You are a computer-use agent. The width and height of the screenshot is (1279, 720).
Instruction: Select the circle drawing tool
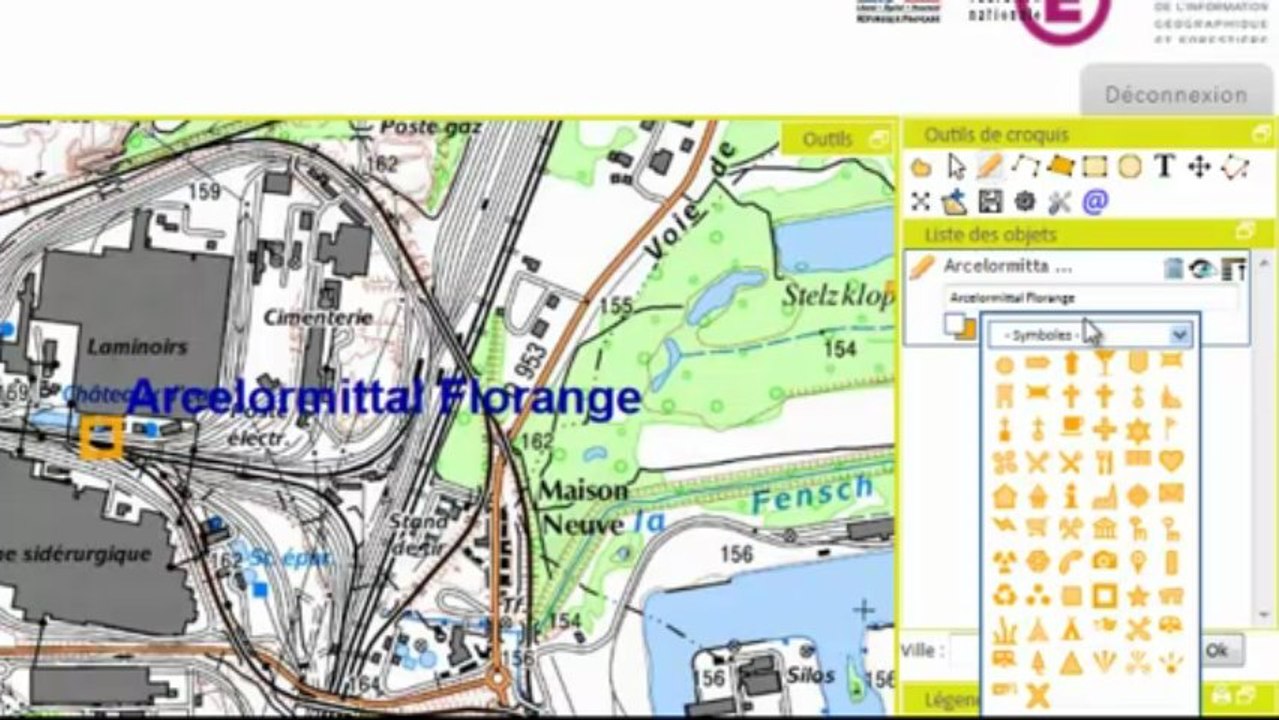coord(1130,167)
